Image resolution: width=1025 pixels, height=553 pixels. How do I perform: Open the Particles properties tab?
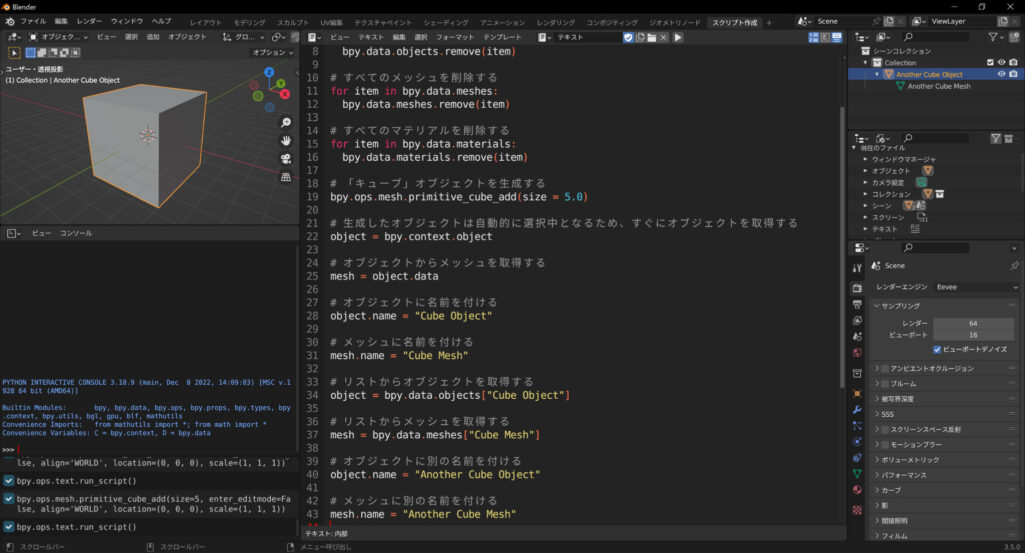click(x=857, y=426)
